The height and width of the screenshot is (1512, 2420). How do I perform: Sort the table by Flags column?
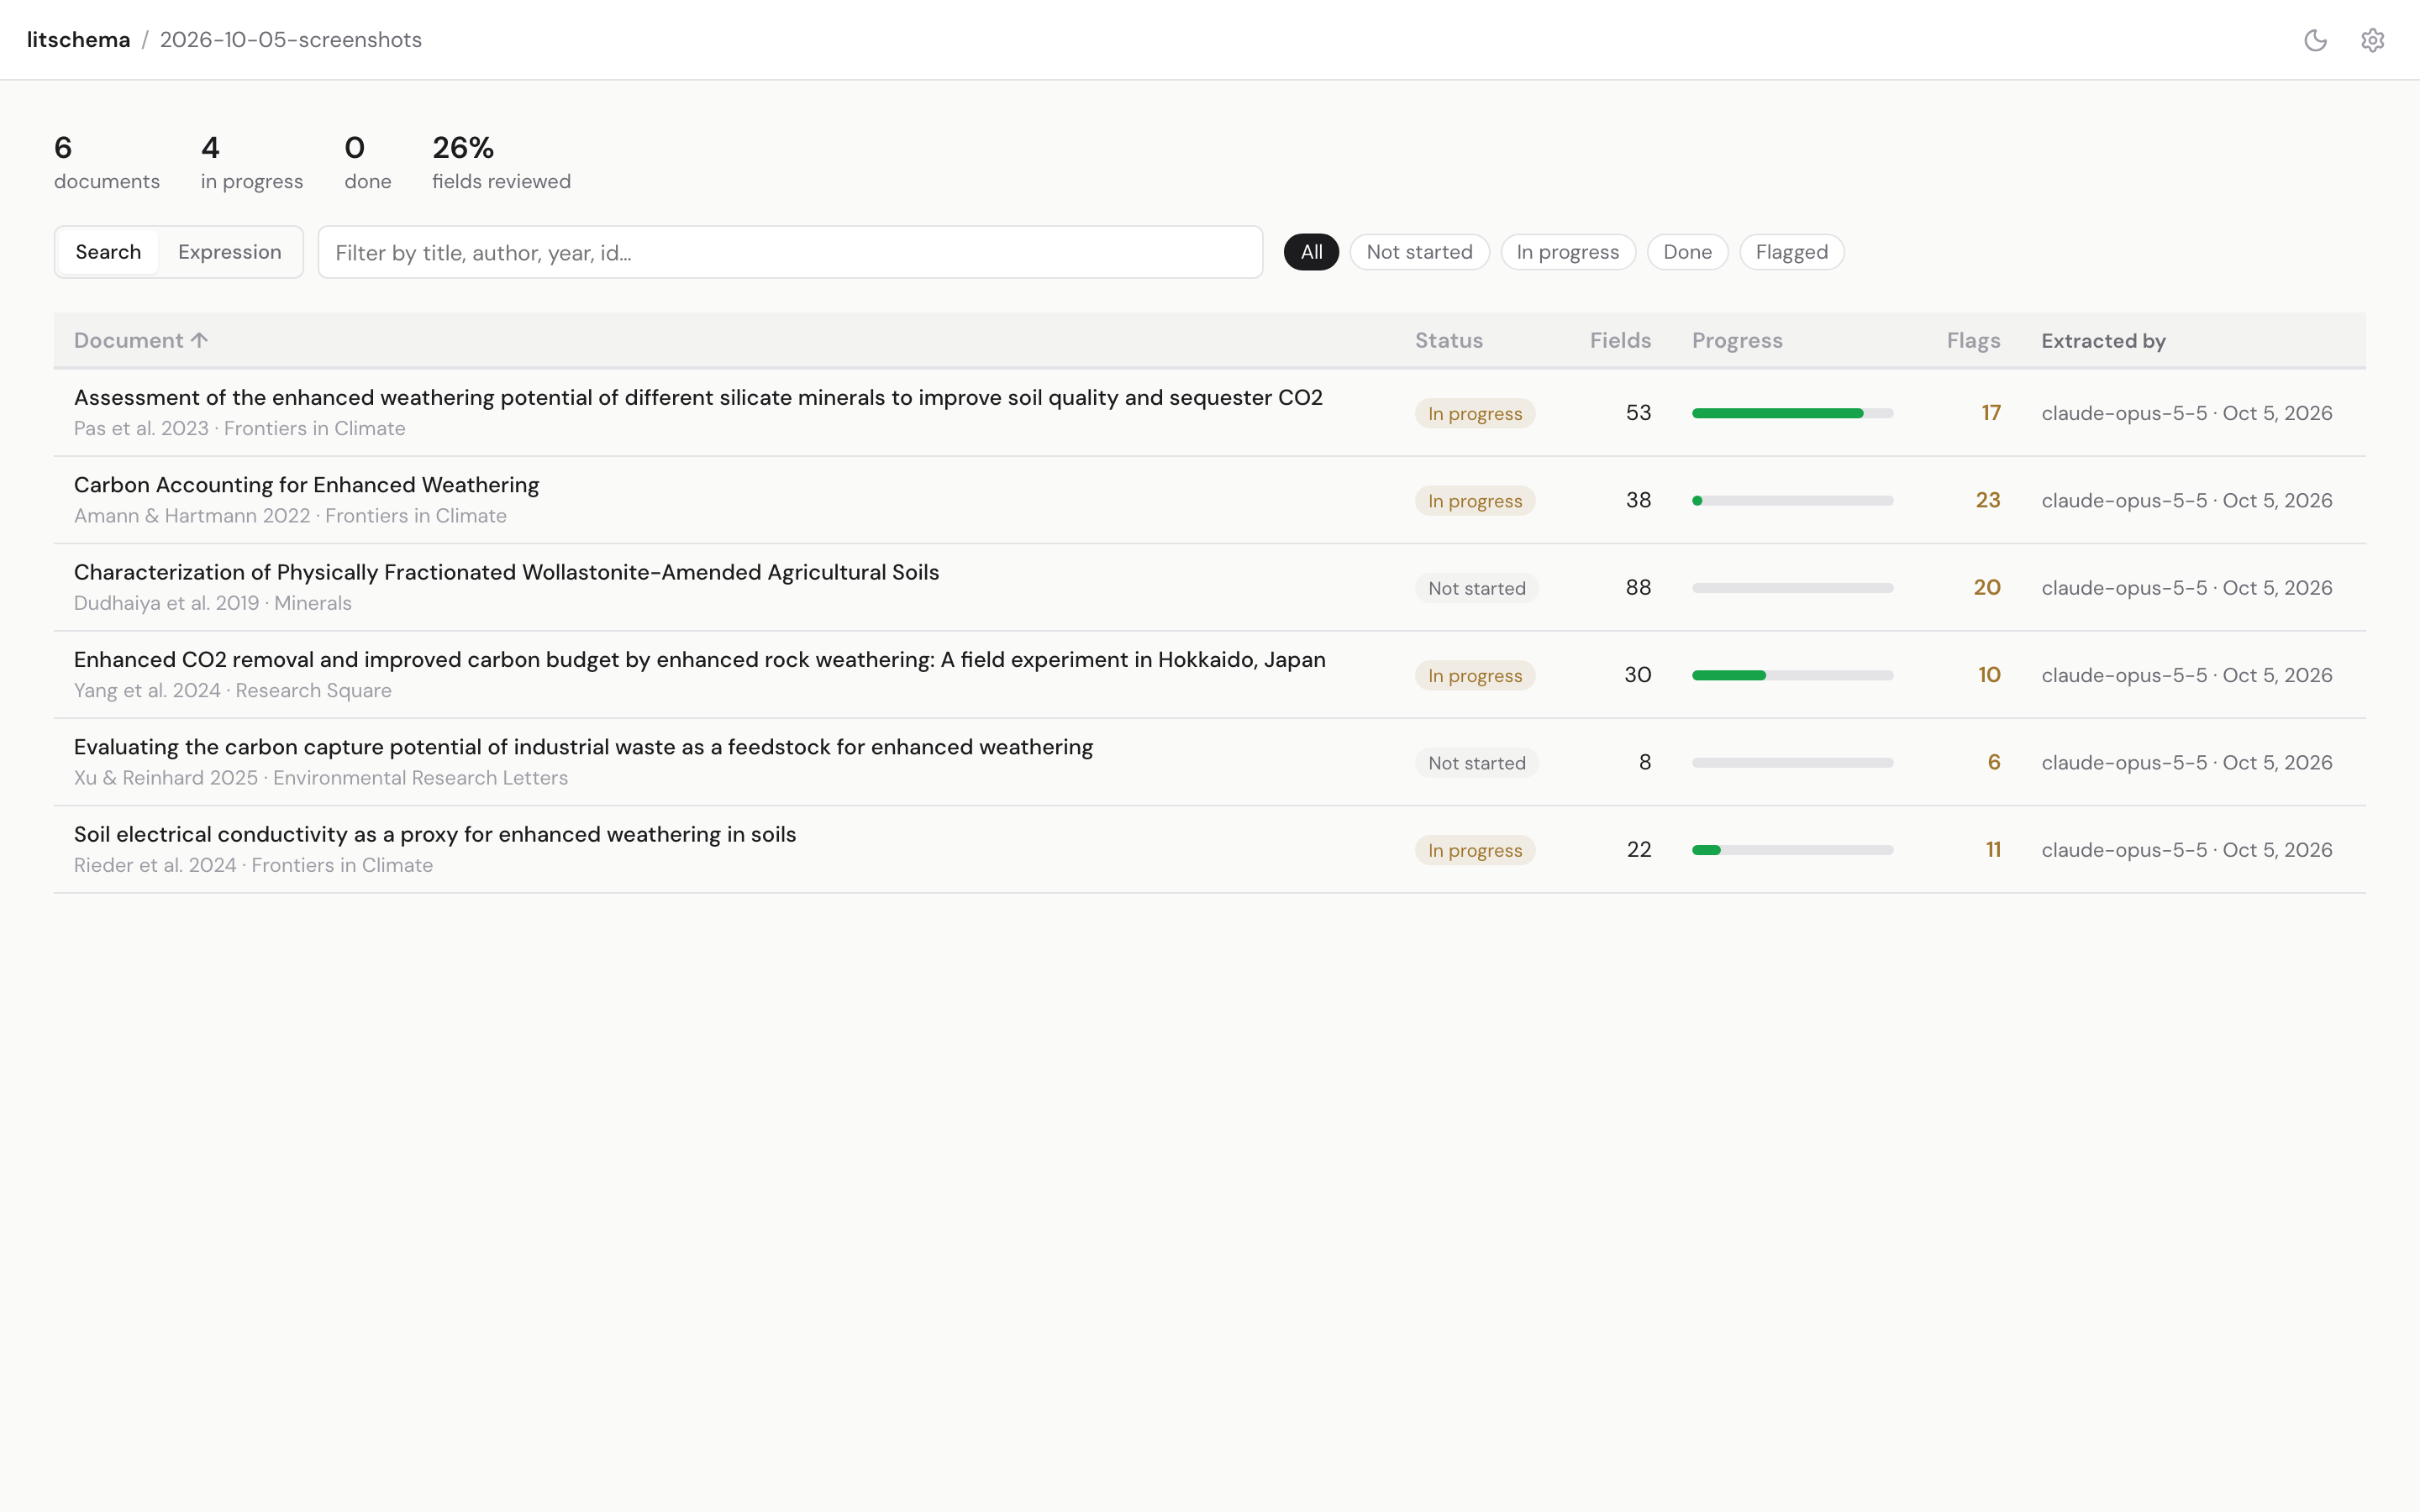[1973, 340]
